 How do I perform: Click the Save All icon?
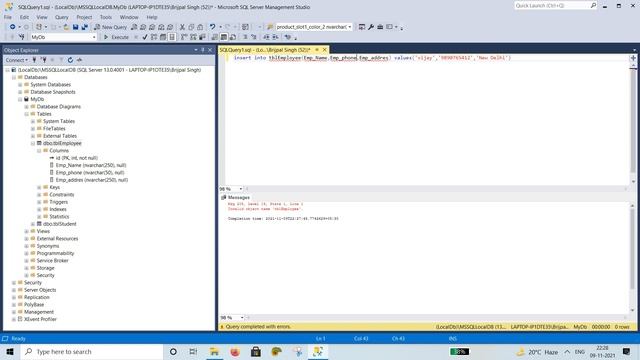[84, 27]
